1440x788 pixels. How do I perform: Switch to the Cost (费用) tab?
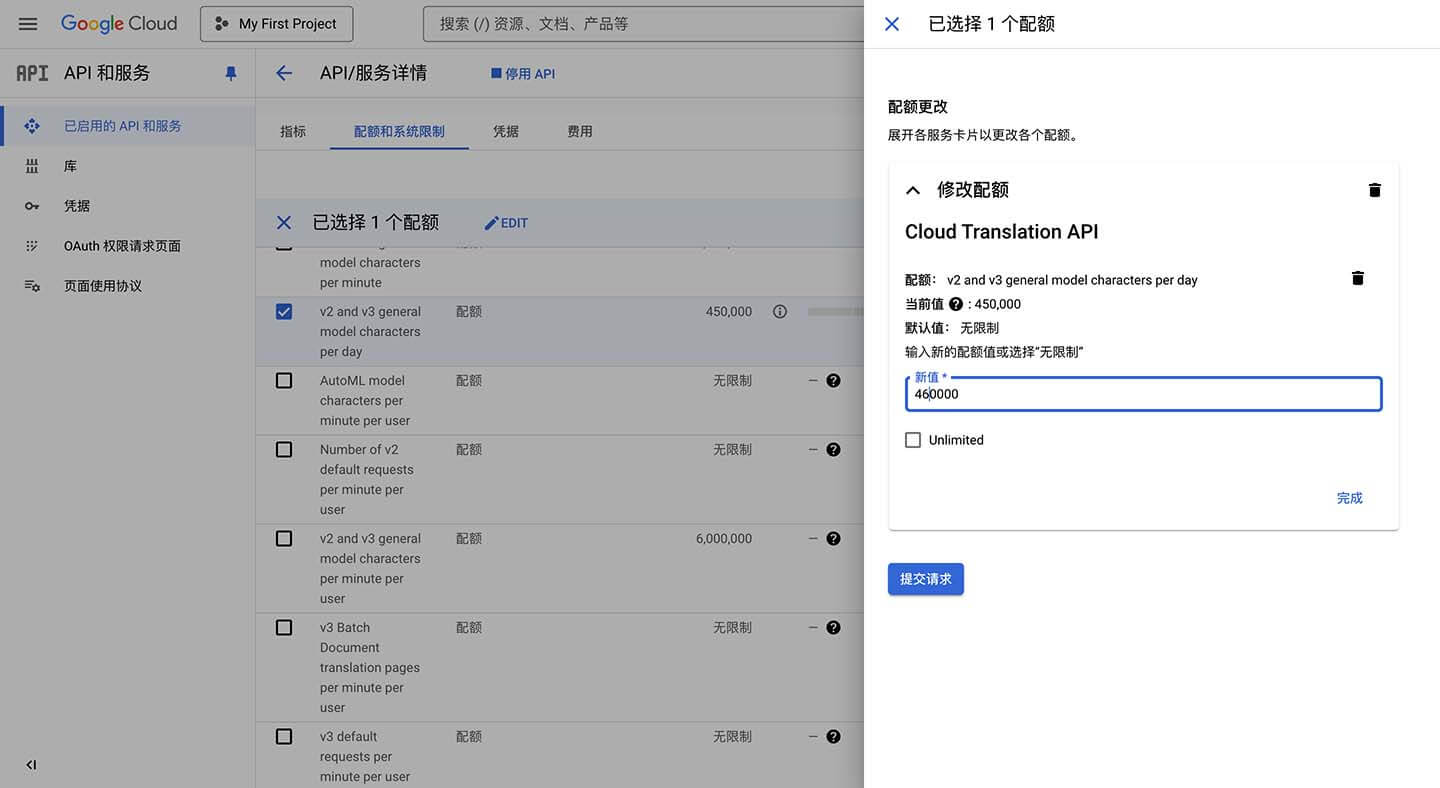coord(580,131)
